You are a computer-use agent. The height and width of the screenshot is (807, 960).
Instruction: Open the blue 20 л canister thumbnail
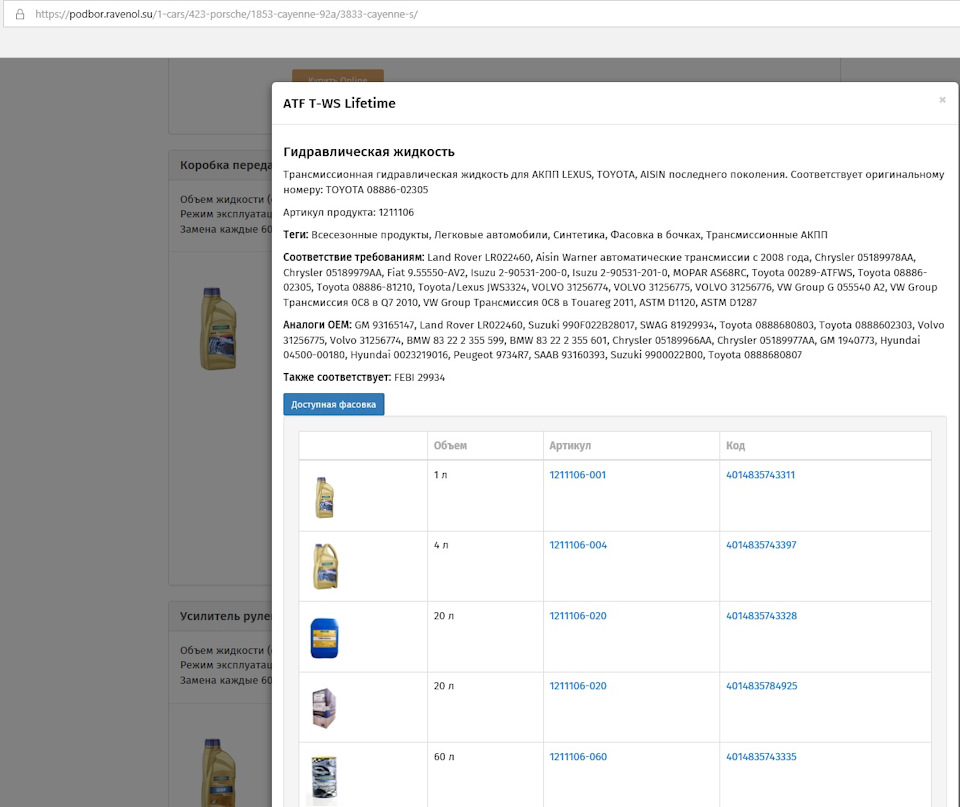coord(324,638)
